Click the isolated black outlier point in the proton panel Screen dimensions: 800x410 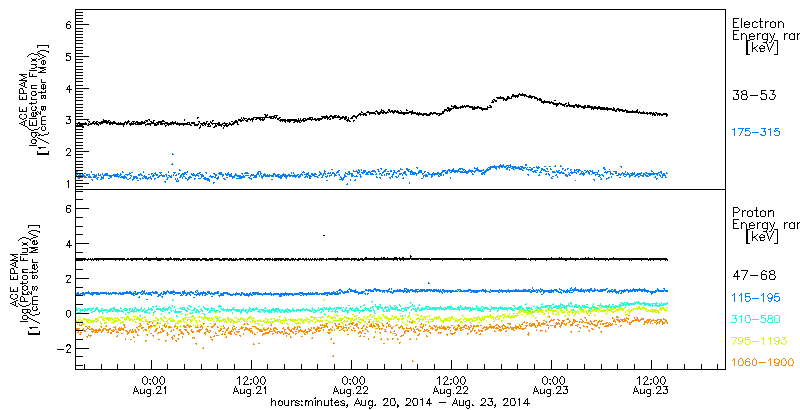(x=323, y=235)
